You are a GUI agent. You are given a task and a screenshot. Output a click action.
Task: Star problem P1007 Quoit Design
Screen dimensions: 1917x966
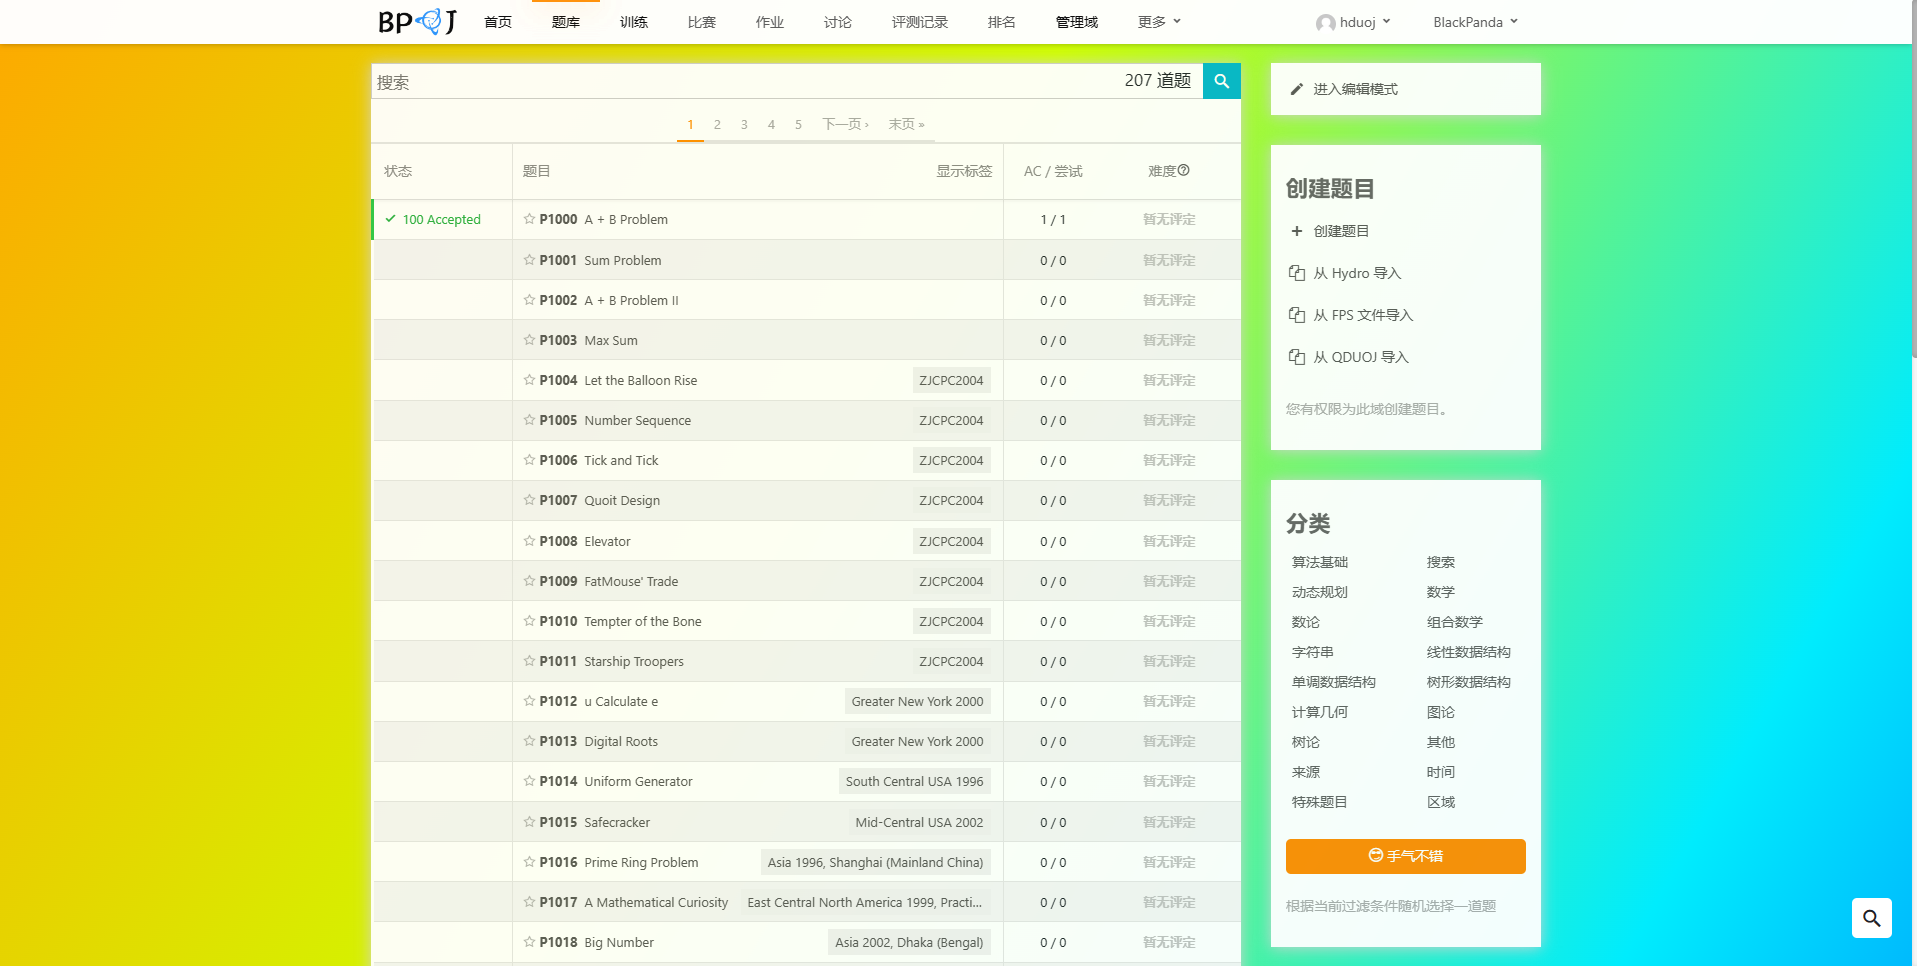tap(529, 499)
